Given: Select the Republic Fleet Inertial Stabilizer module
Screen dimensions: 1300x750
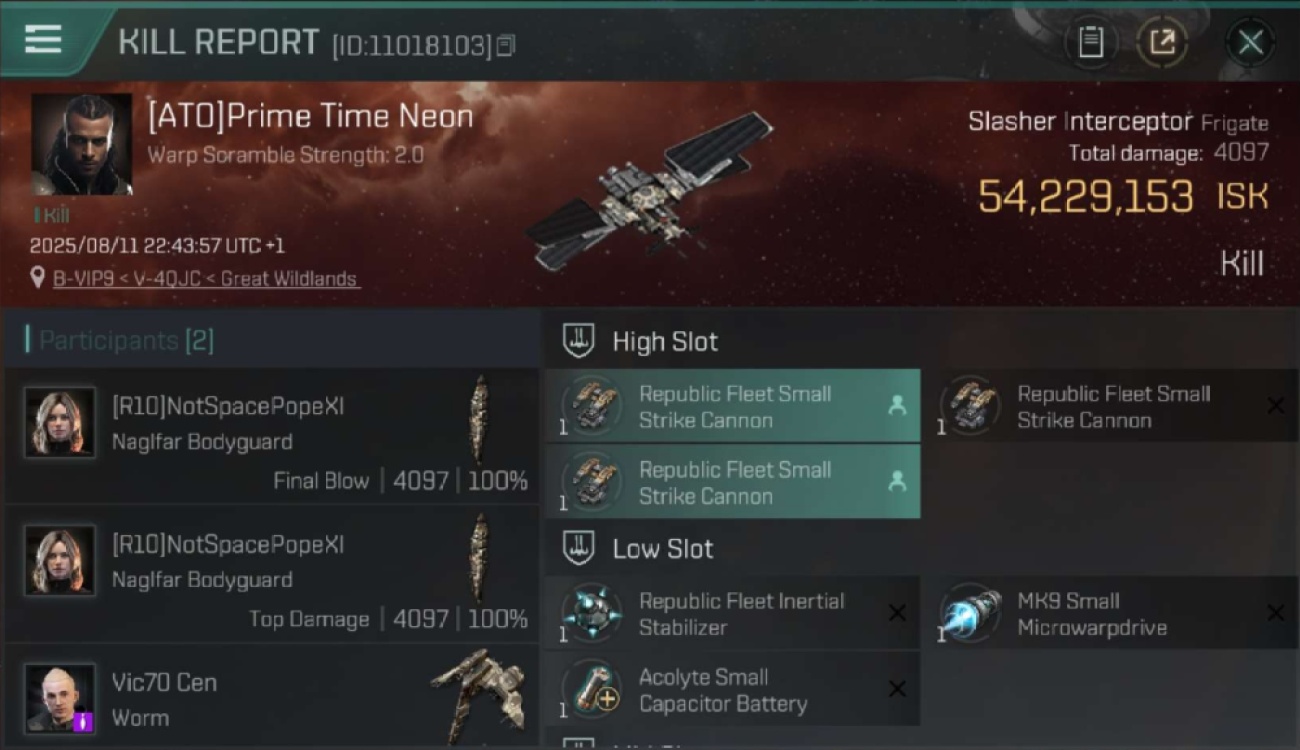Looking at the screenshot, I should [x=733, y=613].
